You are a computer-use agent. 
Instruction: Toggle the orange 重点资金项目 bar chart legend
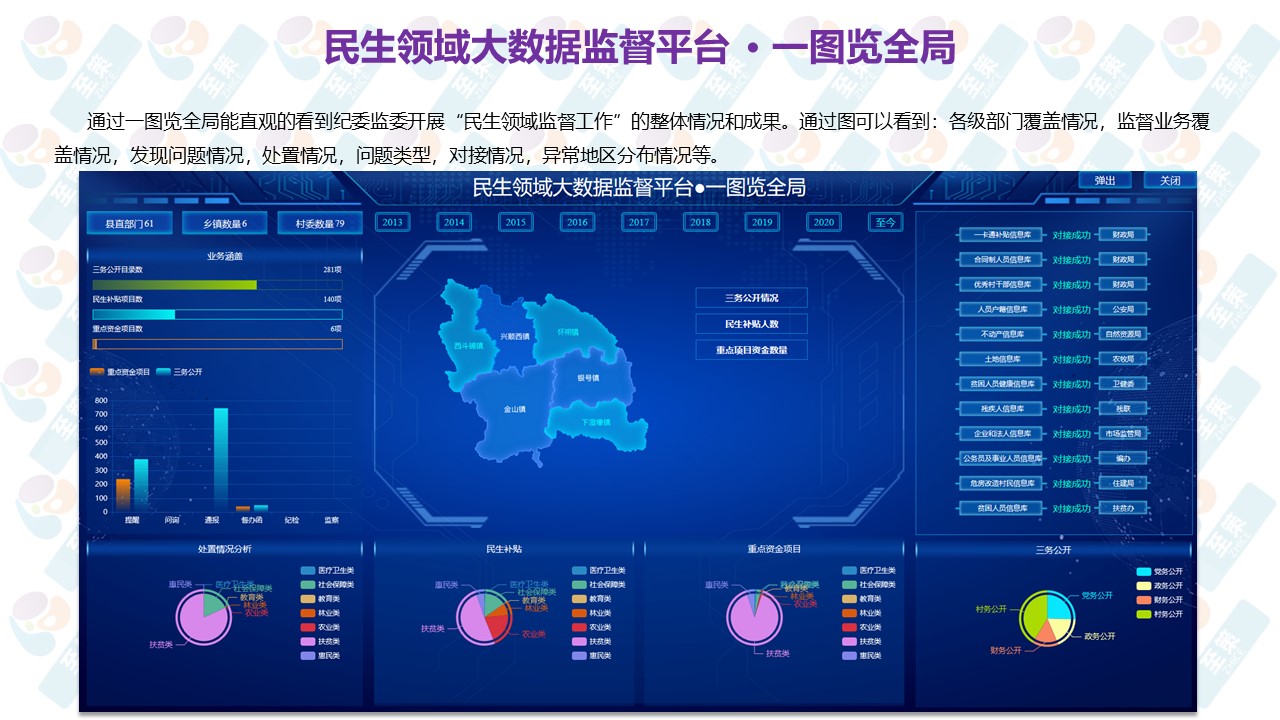point(98,372)
